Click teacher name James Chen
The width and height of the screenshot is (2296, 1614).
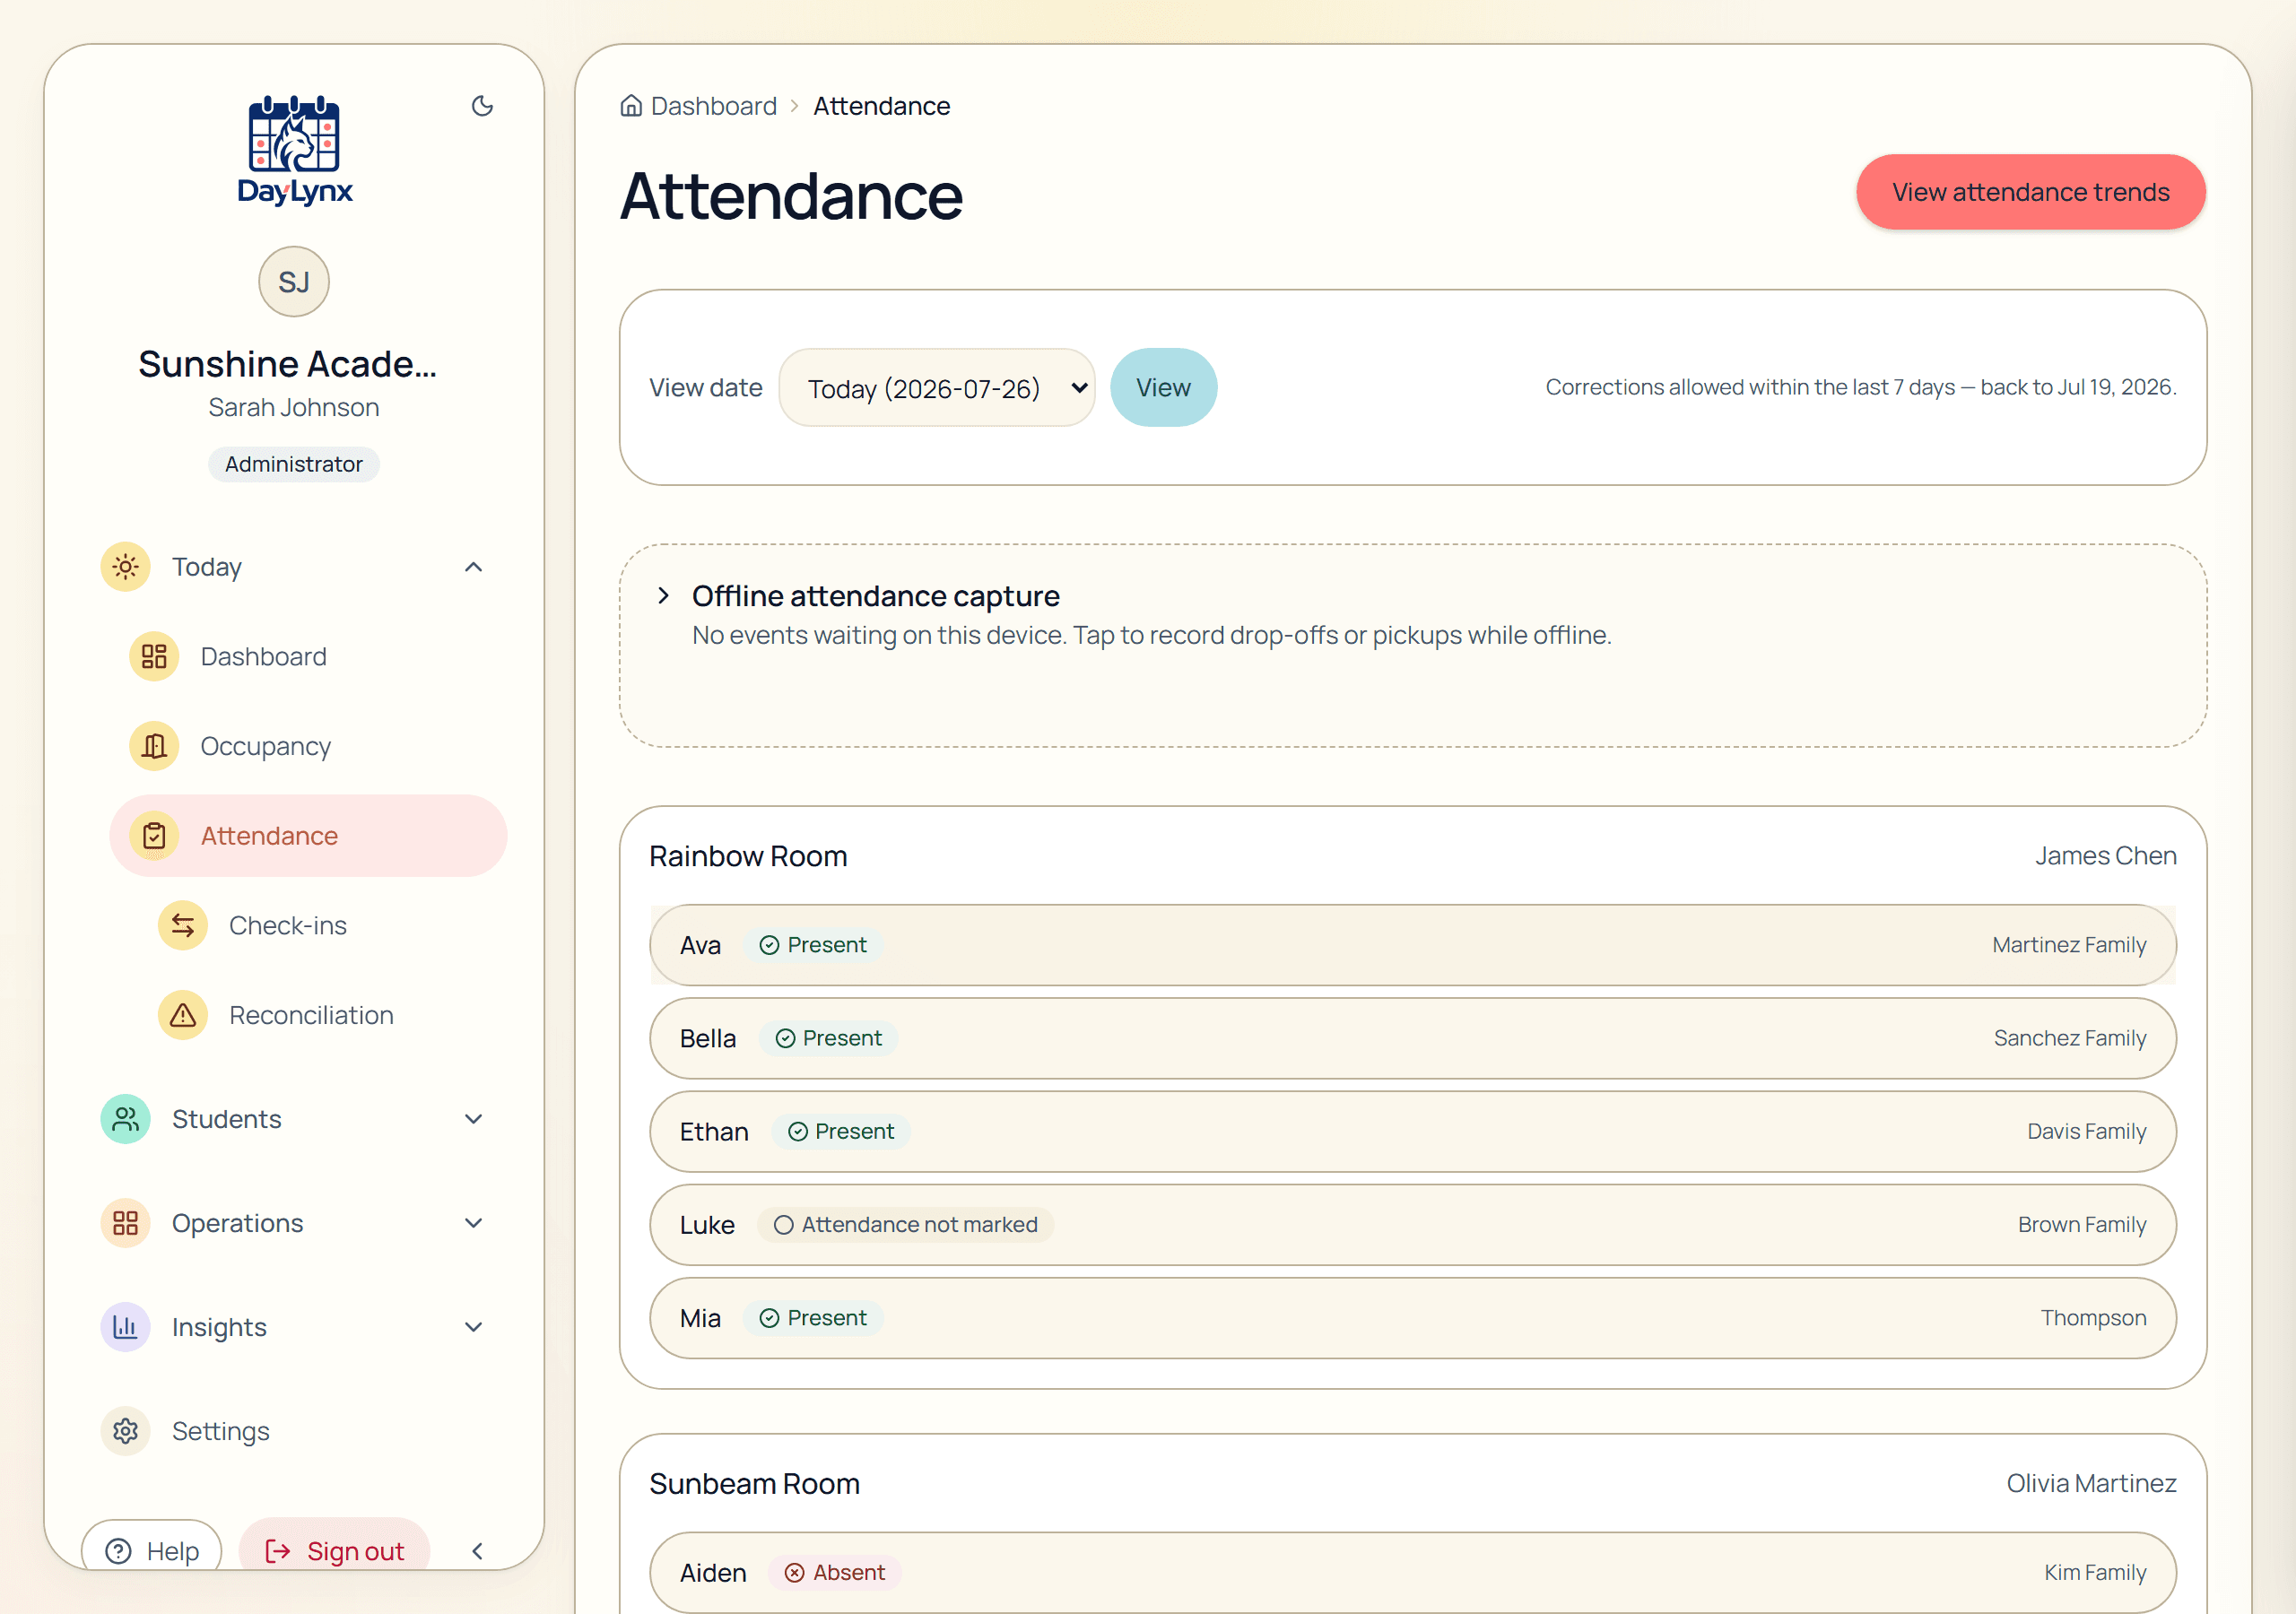(2106, 856)
